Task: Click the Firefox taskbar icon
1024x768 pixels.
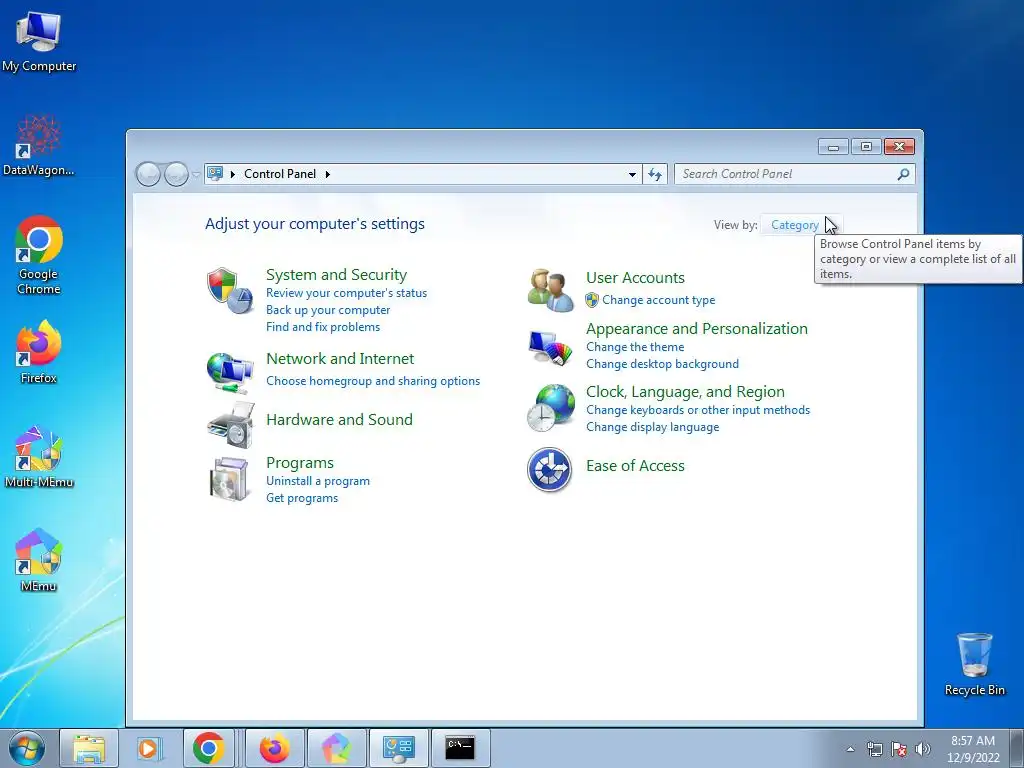Action: click(x=274, y=748)
